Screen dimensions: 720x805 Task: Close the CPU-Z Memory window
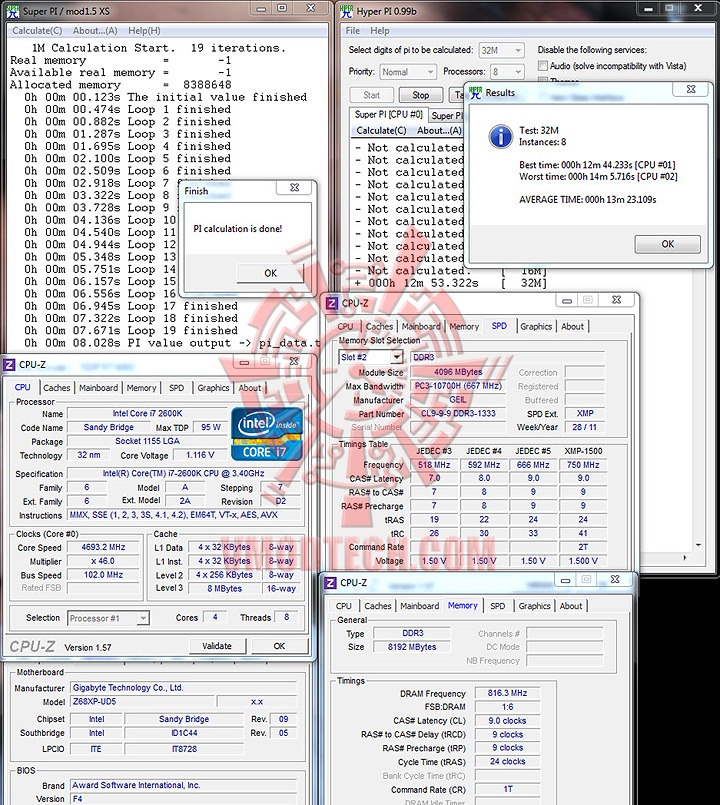(x=615, y=580)
